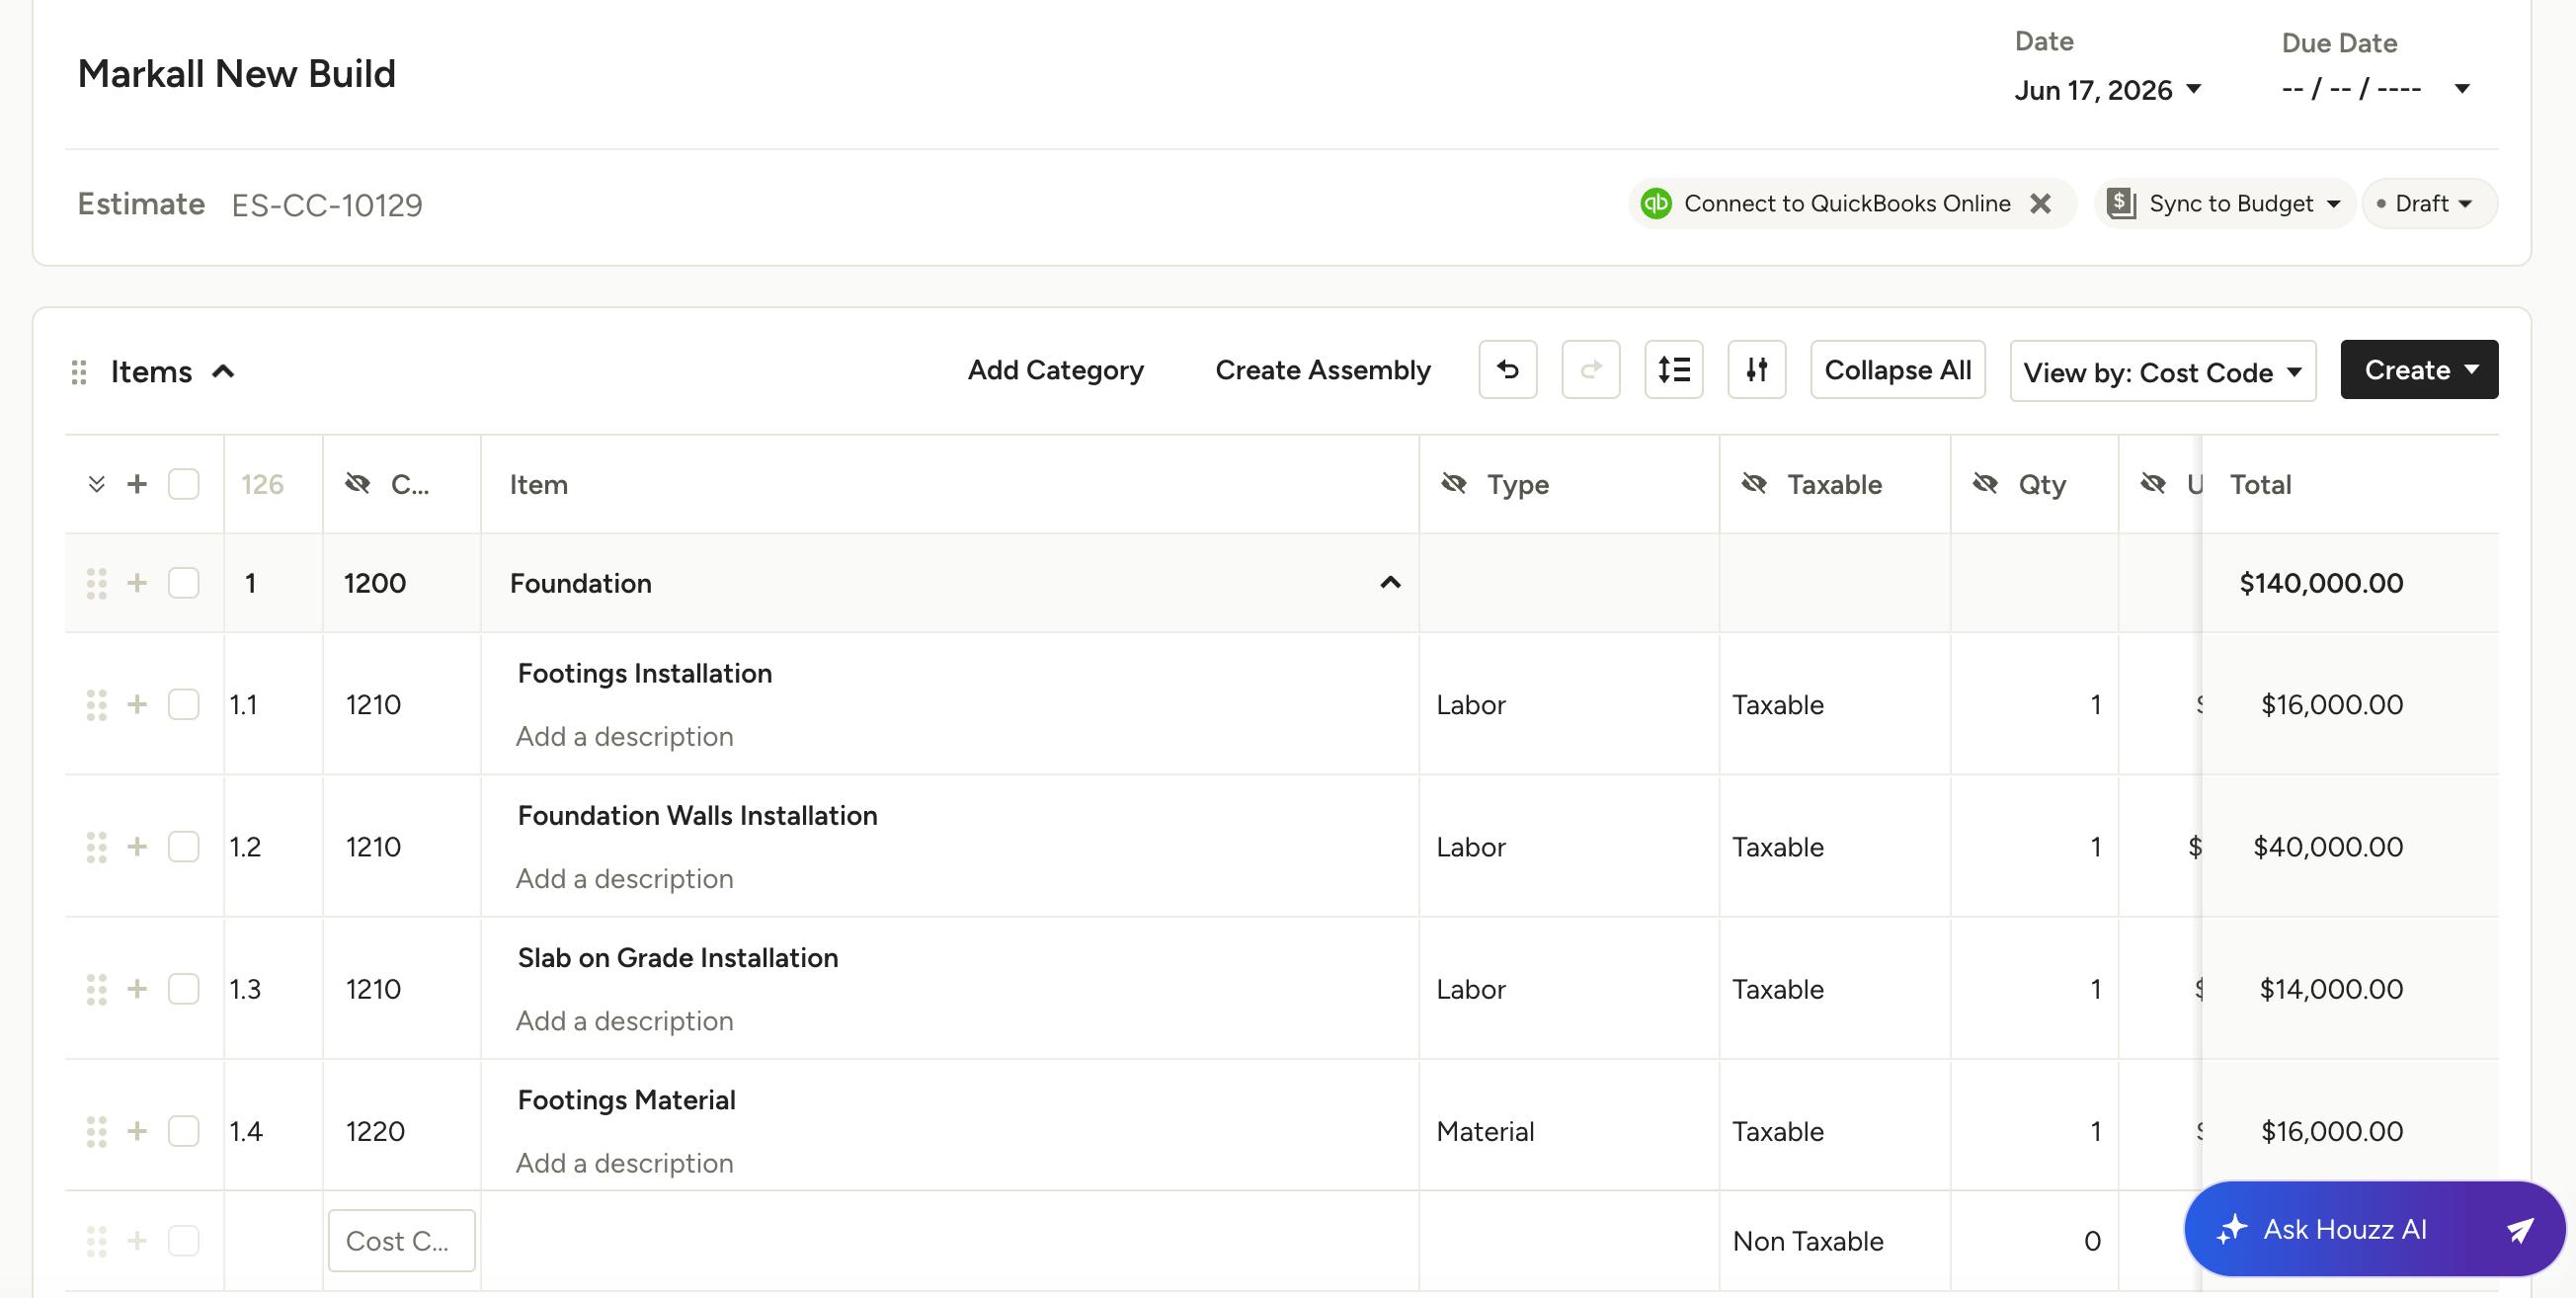The width and height of the screenshot is (2576, 1298).
Task: Click the Ask Houzz AI sparkle icon
Action: click(2232, 1229)
